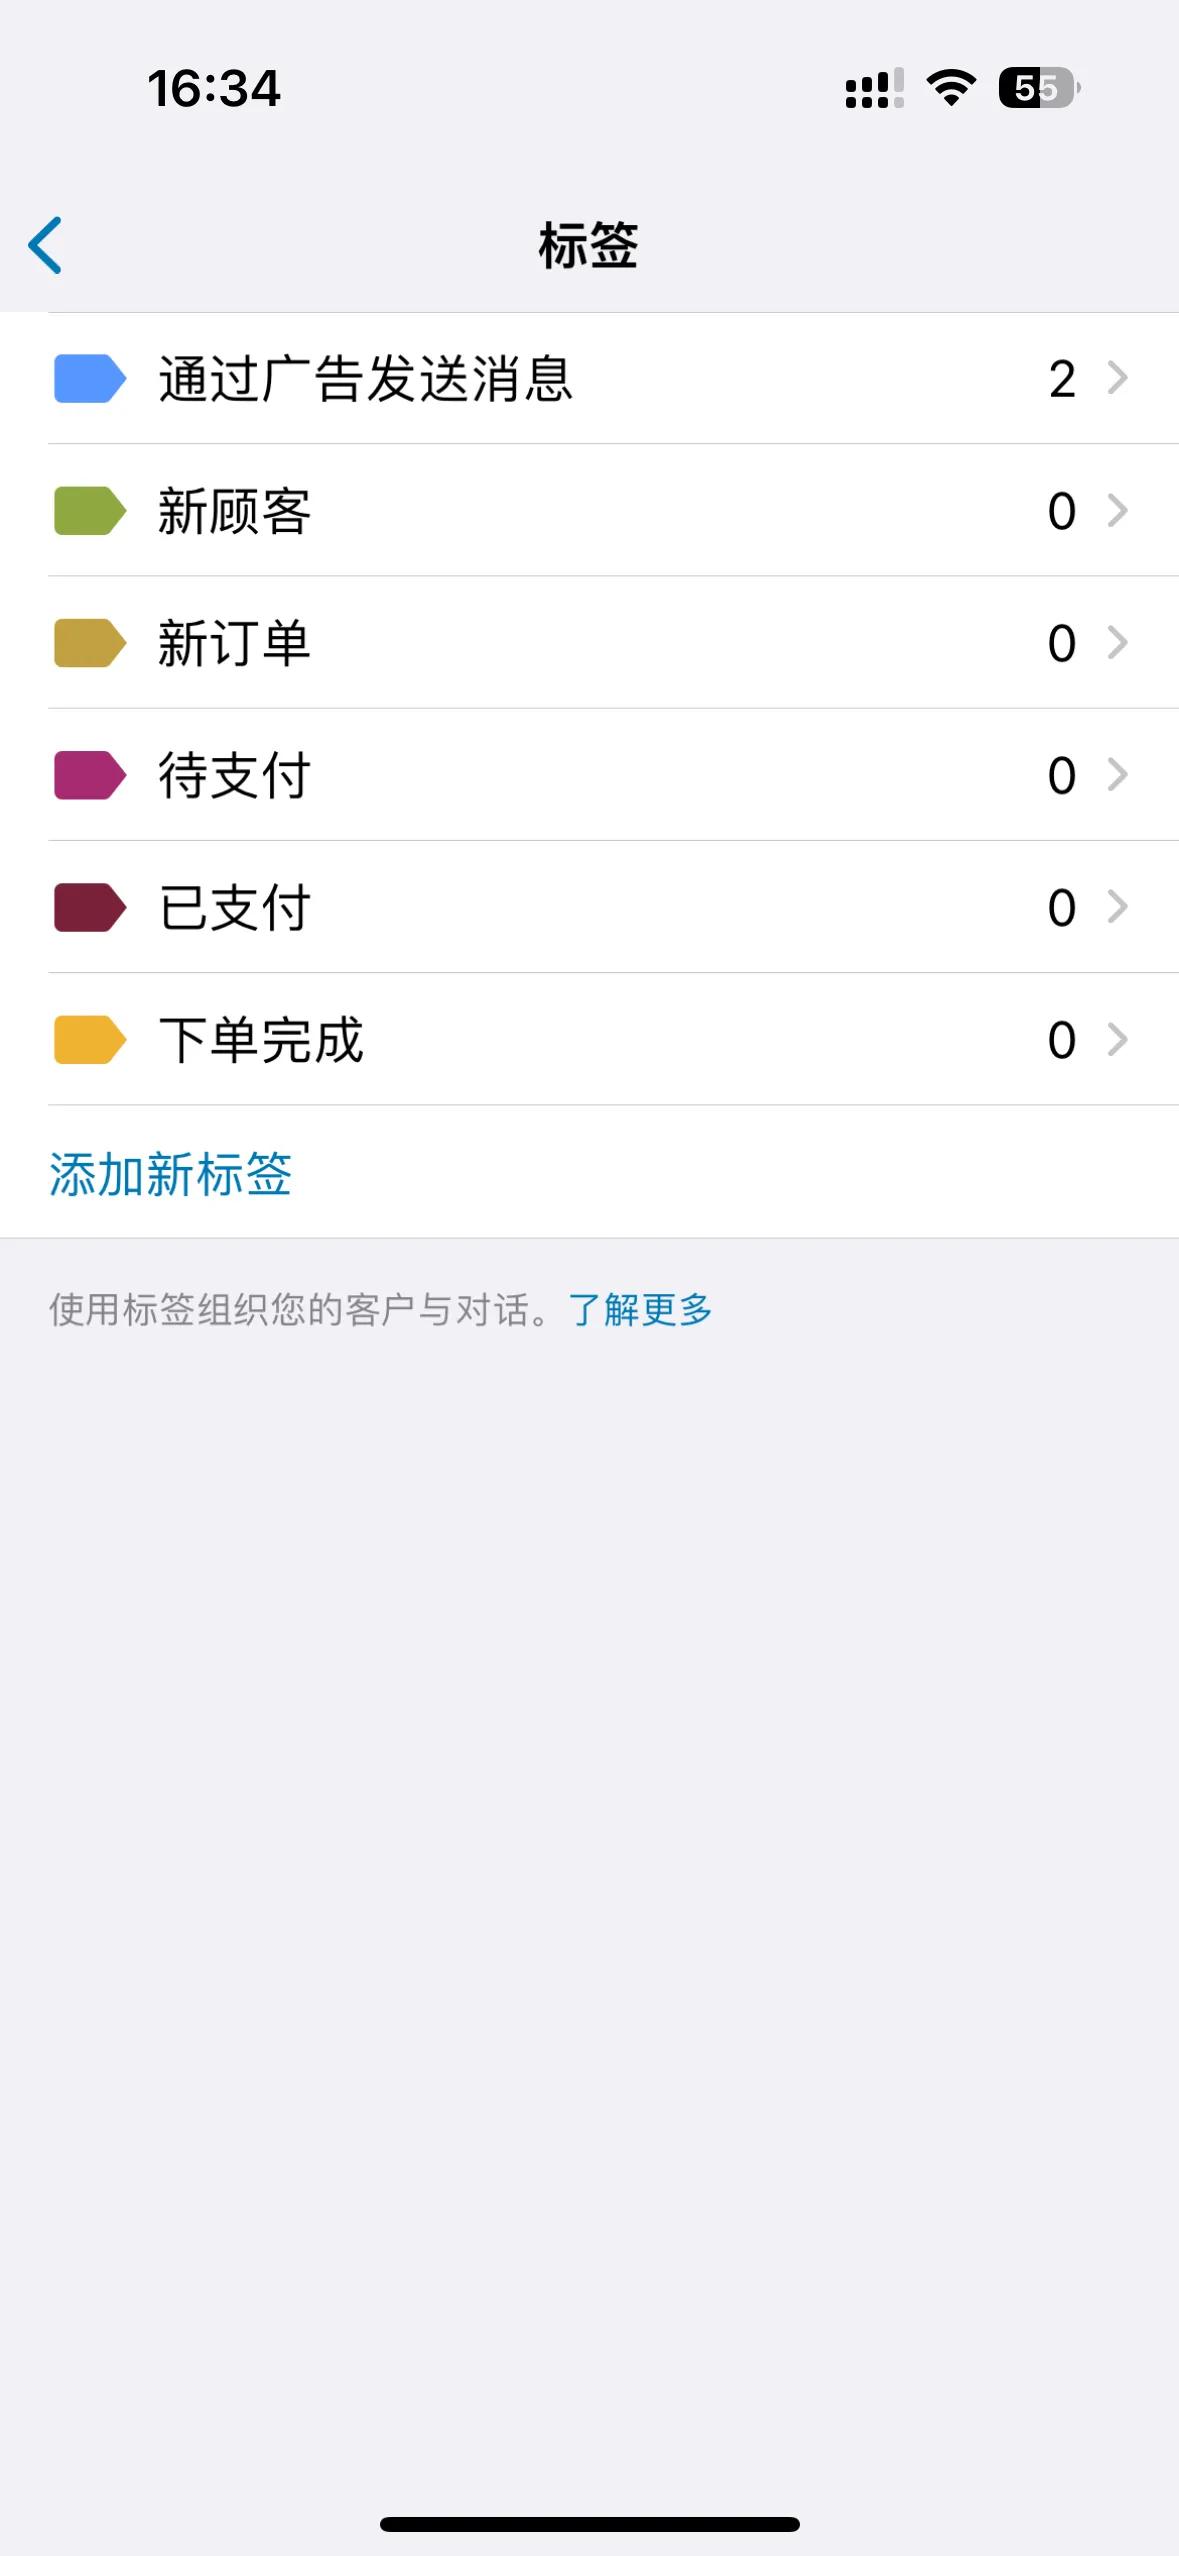Tap the Wi-Fi status icon
1179x2556 pixels.
click(x=951, y=88)
